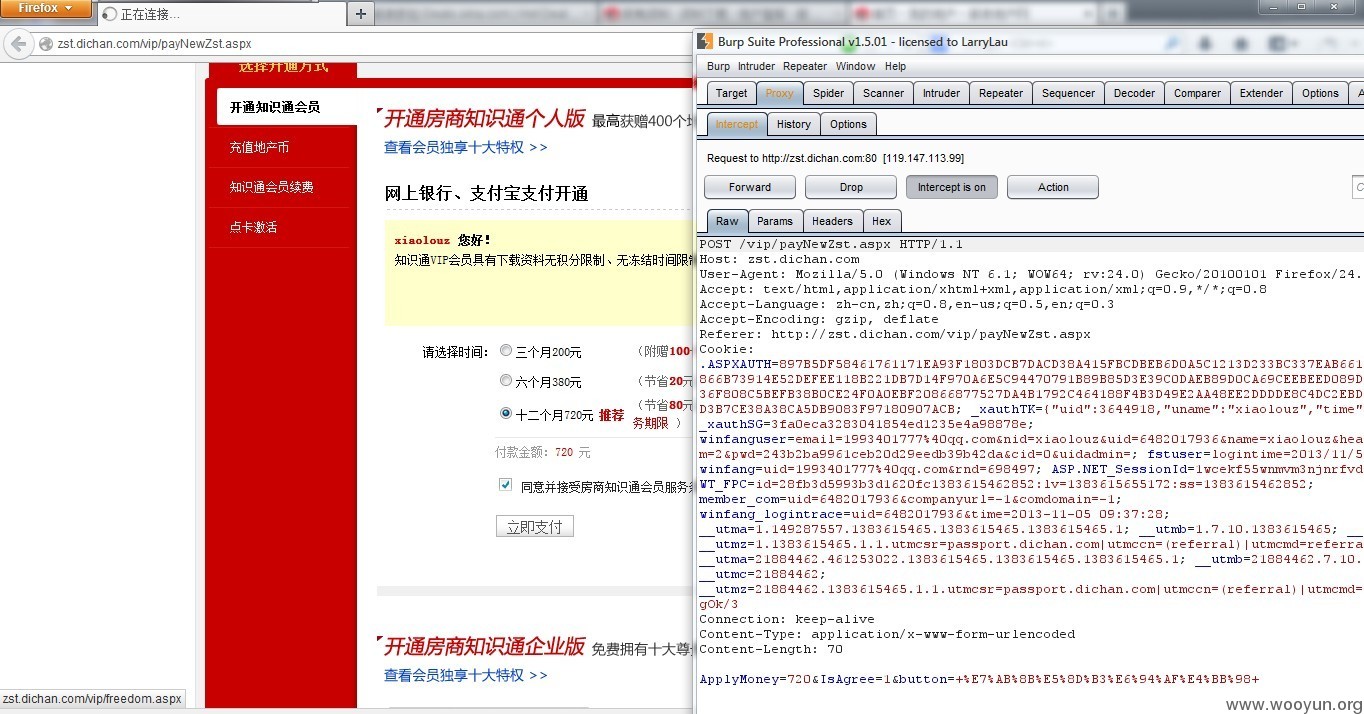Open Help menu in Burp Suite
Image resolution: width=1364 pixels, height=714 pixels.
(x=895, y=66)
